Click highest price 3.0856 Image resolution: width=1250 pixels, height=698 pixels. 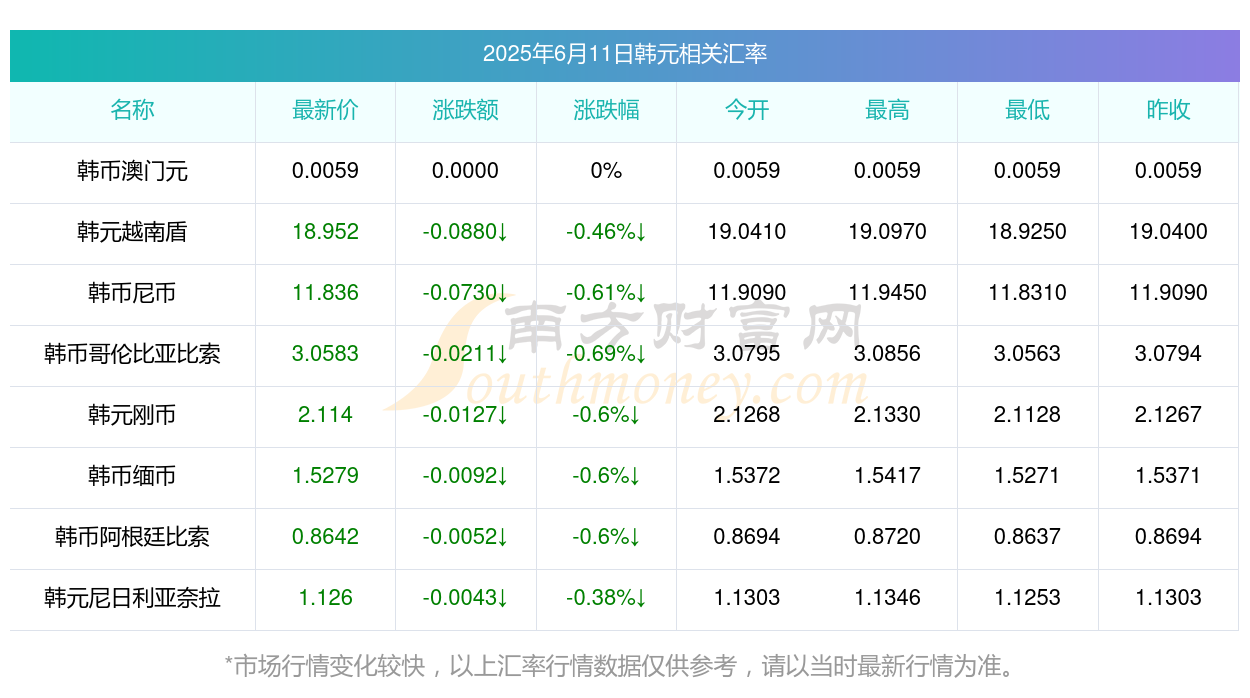(x=887, y=354)
